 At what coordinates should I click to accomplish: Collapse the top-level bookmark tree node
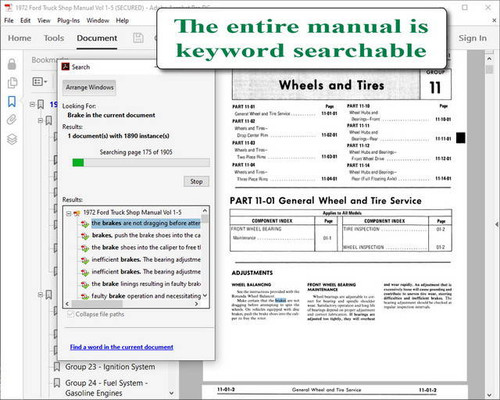pyautogui.click(x=32, y=104)
